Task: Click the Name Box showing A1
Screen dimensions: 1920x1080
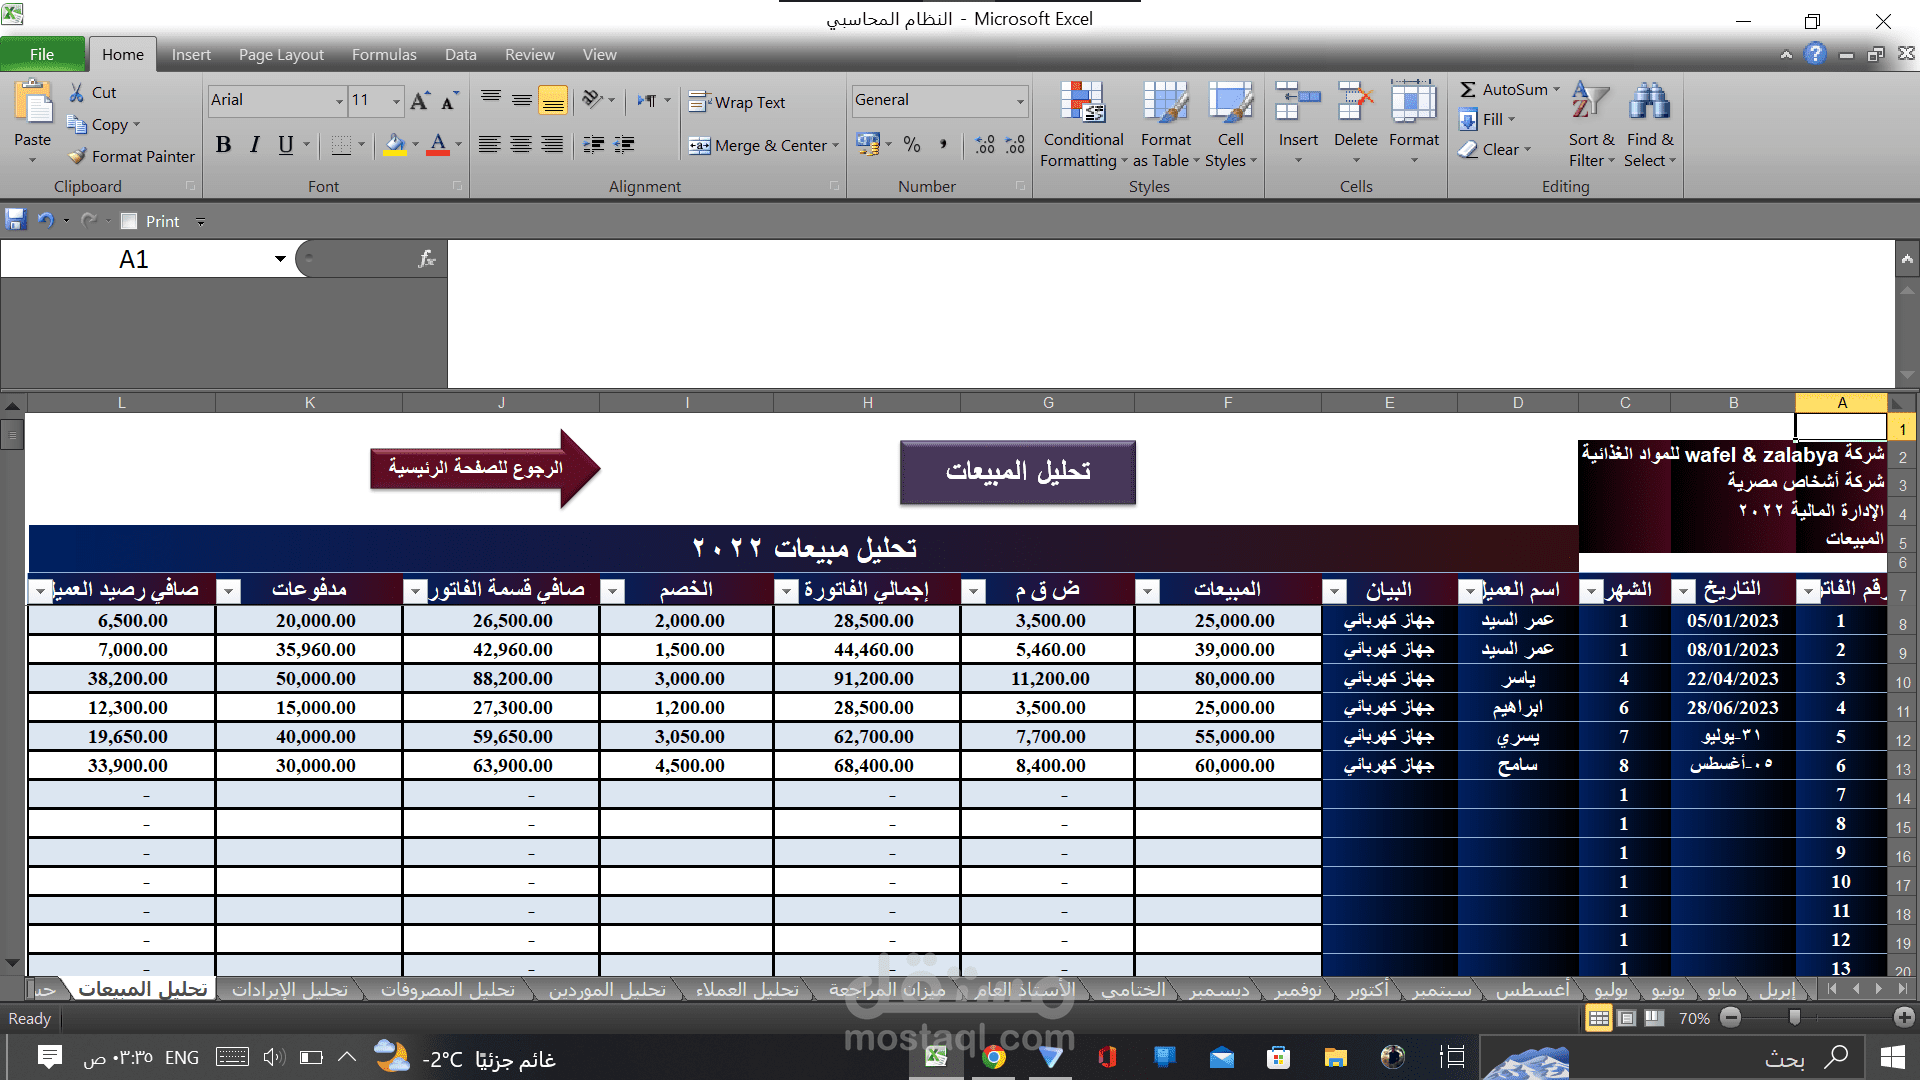Action: [x=135, y=260]
